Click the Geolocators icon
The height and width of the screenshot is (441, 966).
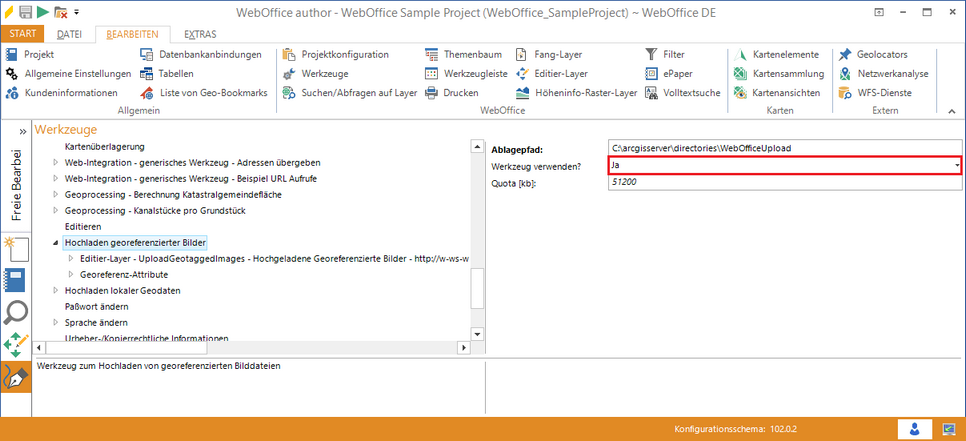(881, 54)
